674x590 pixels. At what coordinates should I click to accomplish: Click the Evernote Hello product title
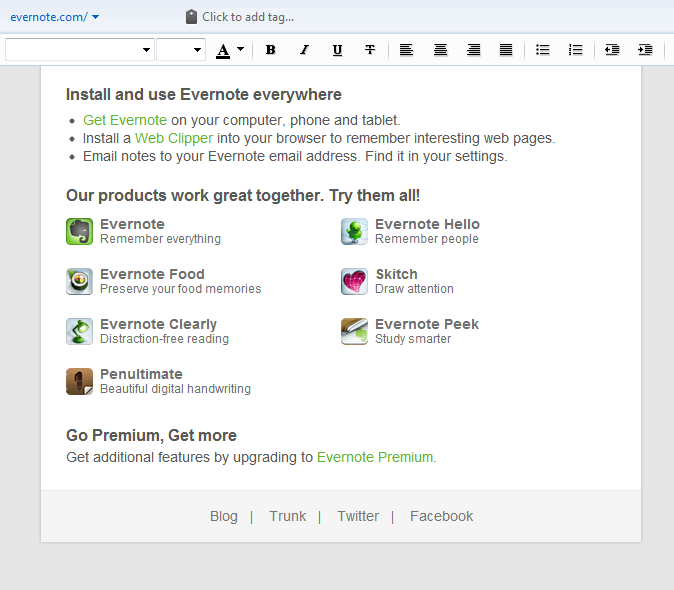coord(427,224)
